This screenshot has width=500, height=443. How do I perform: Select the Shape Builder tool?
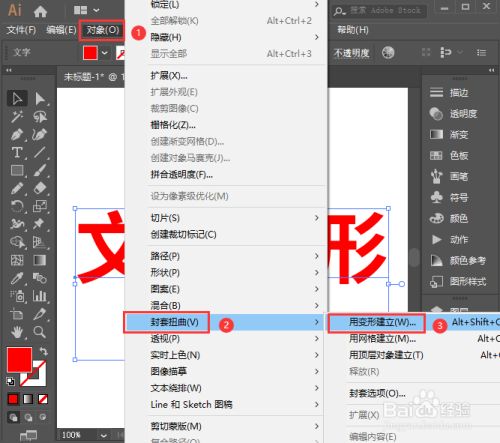coord(17,242)
